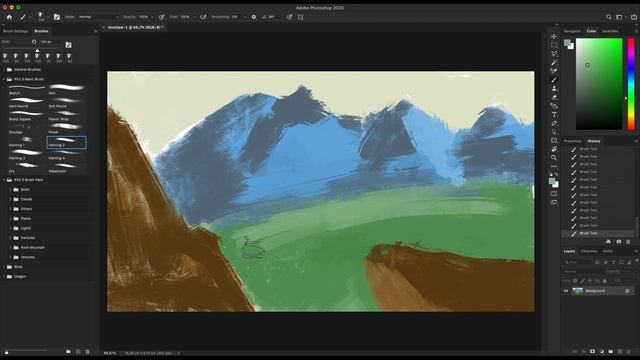Open the brush preset picker dropdown

48,17
